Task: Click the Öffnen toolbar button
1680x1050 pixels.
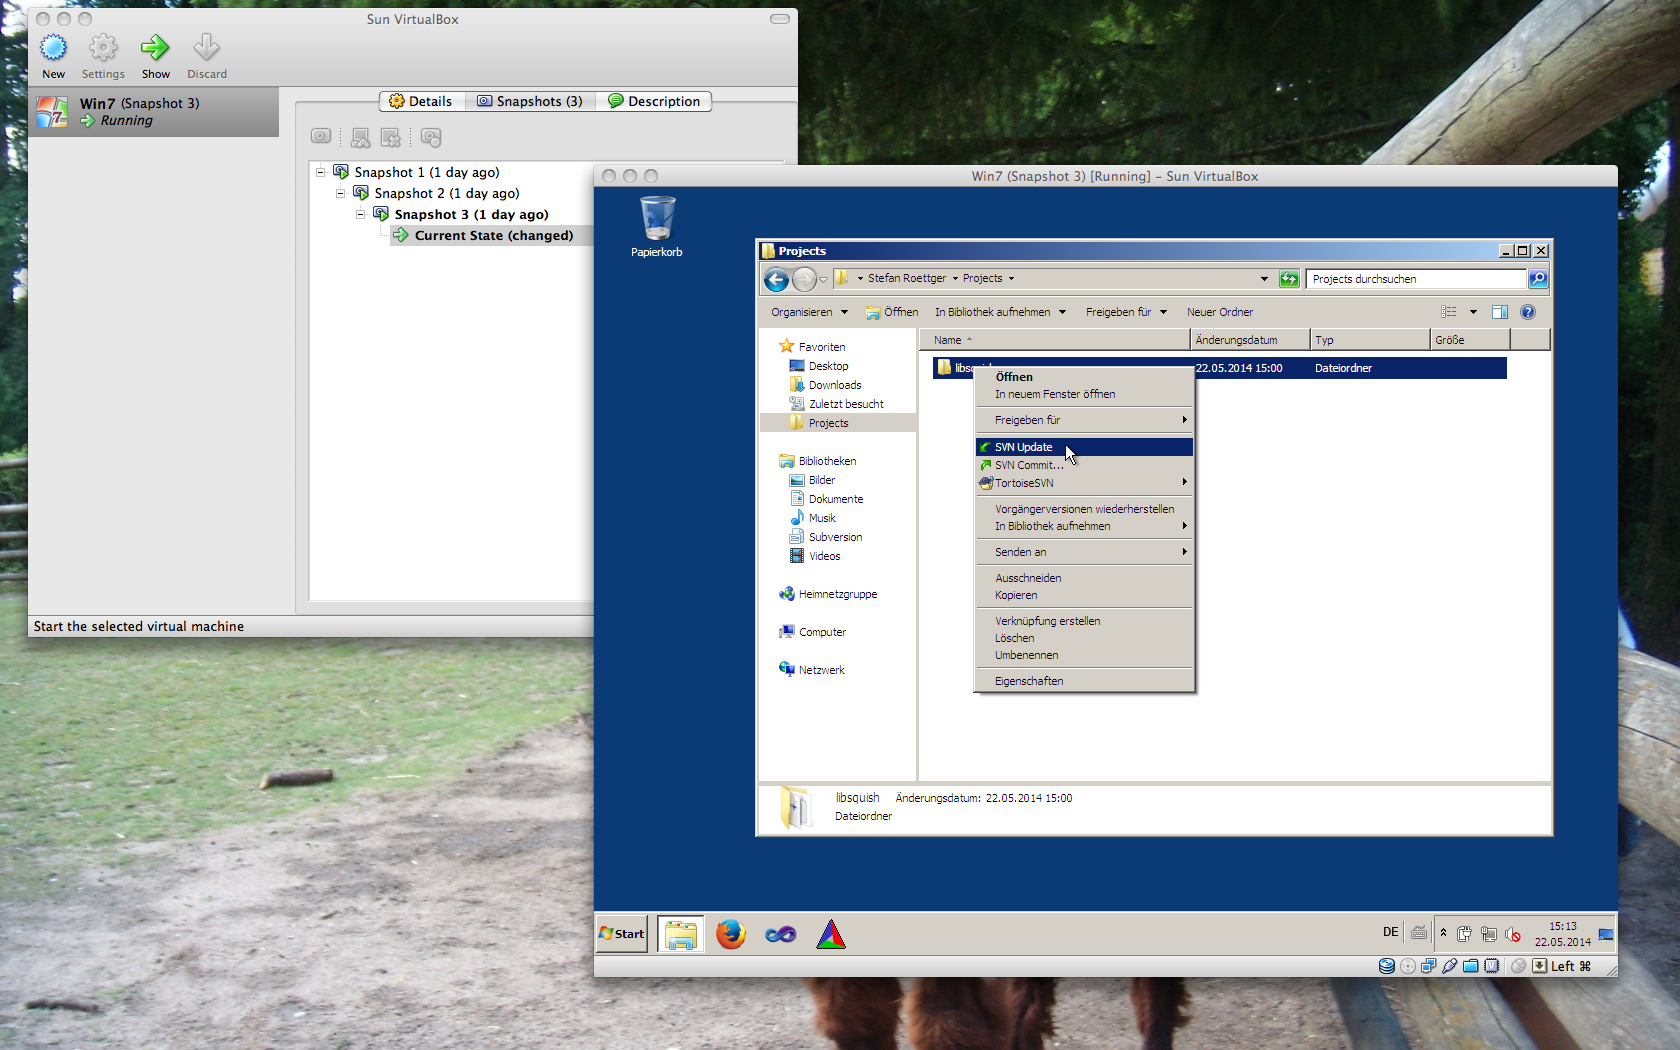Action: pyautogui.click(x=892, y=312)
